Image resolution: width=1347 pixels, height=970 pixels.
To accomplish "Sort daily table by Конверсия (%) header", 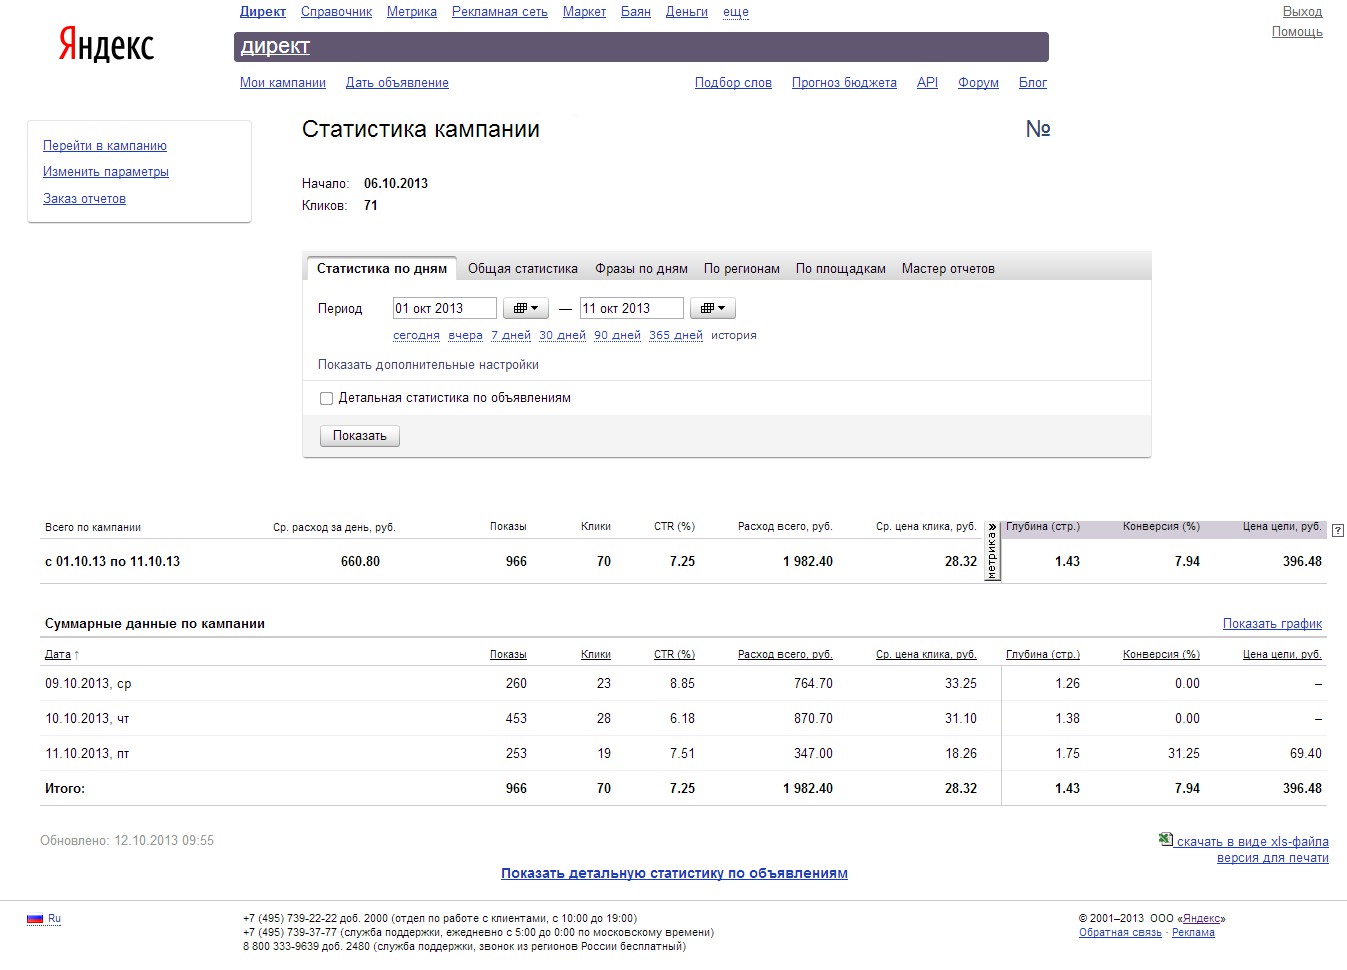I will coord(1161,654).
